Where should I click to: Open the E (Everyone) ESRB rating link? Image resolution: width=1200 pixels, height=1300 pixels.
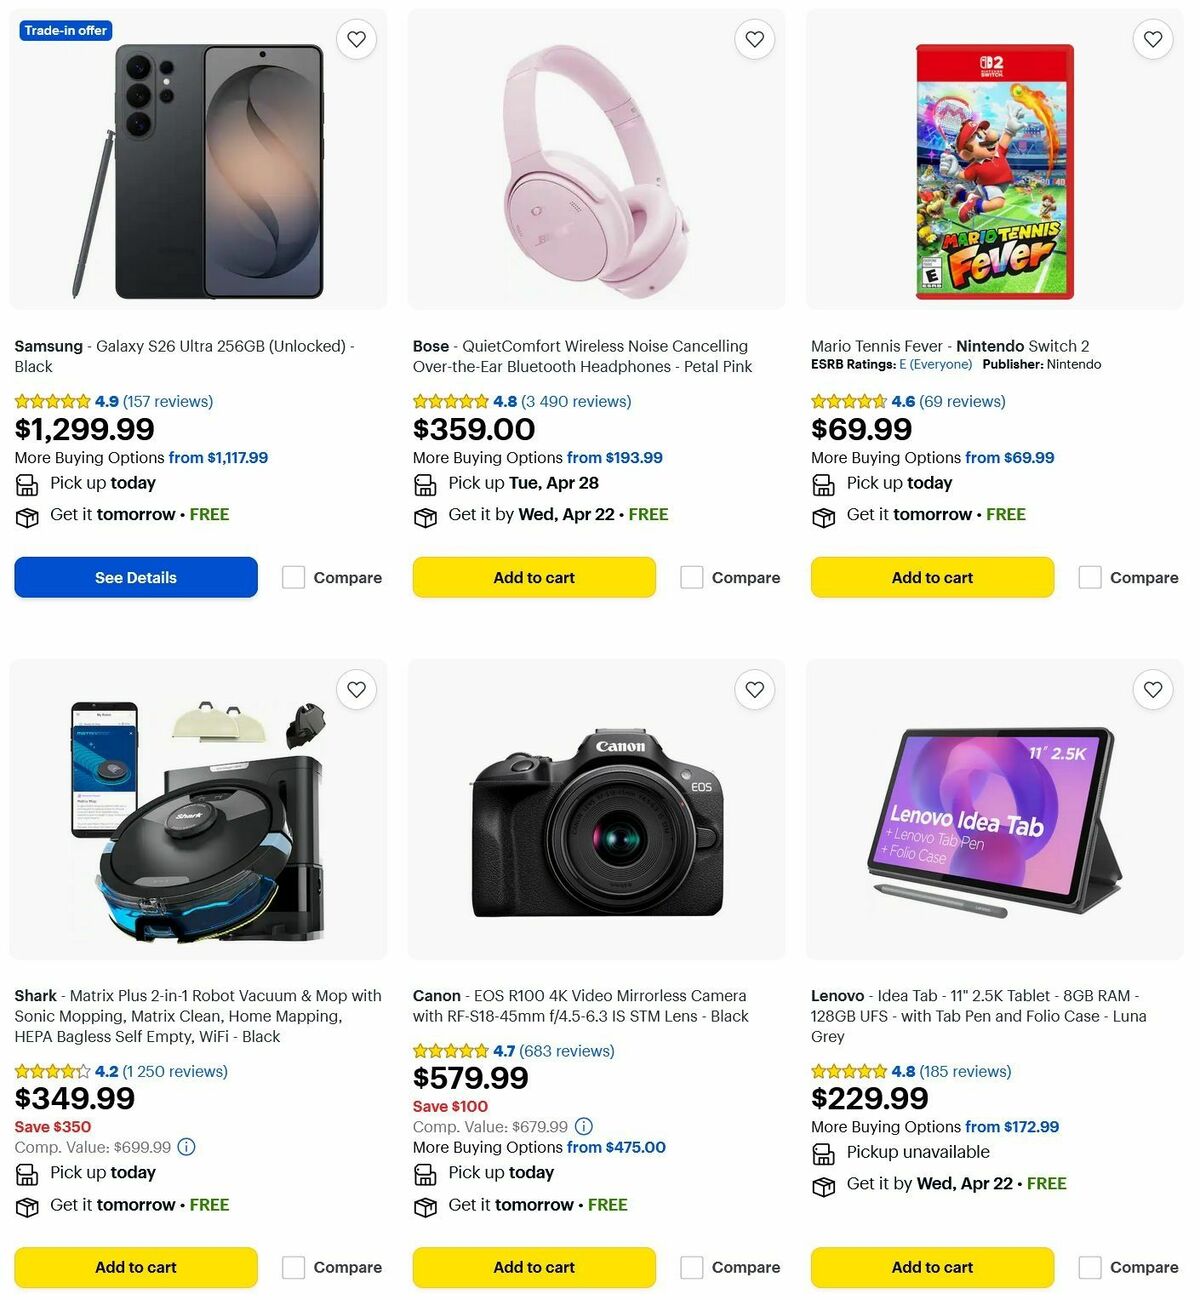[x=936, y=364]
